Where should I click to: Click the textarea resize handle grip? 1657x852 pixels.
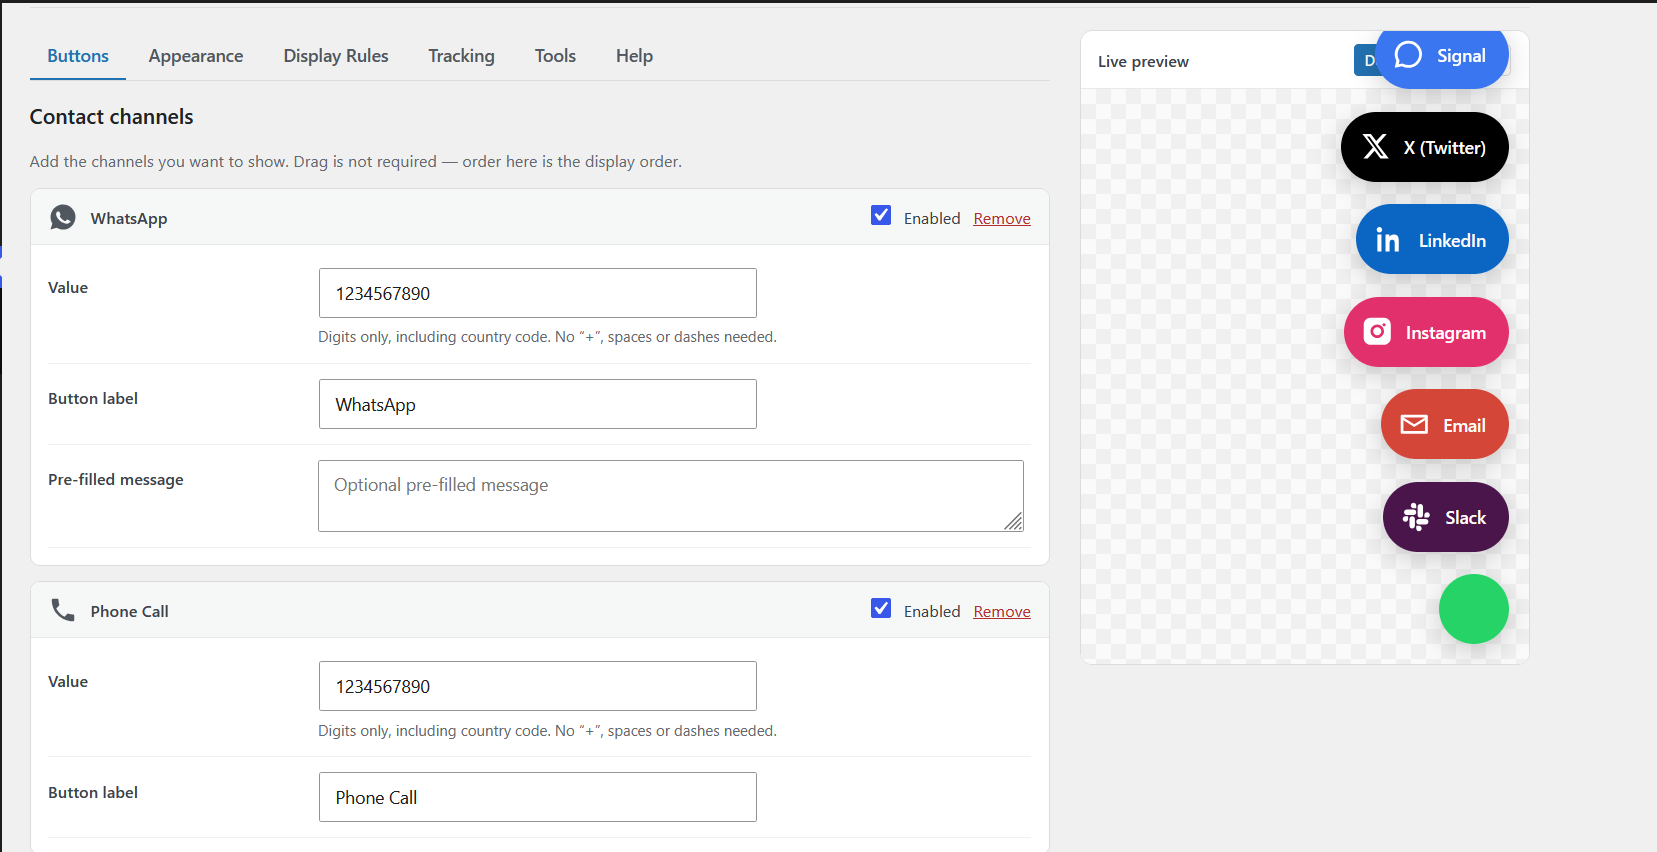[x=1014, y=522]
